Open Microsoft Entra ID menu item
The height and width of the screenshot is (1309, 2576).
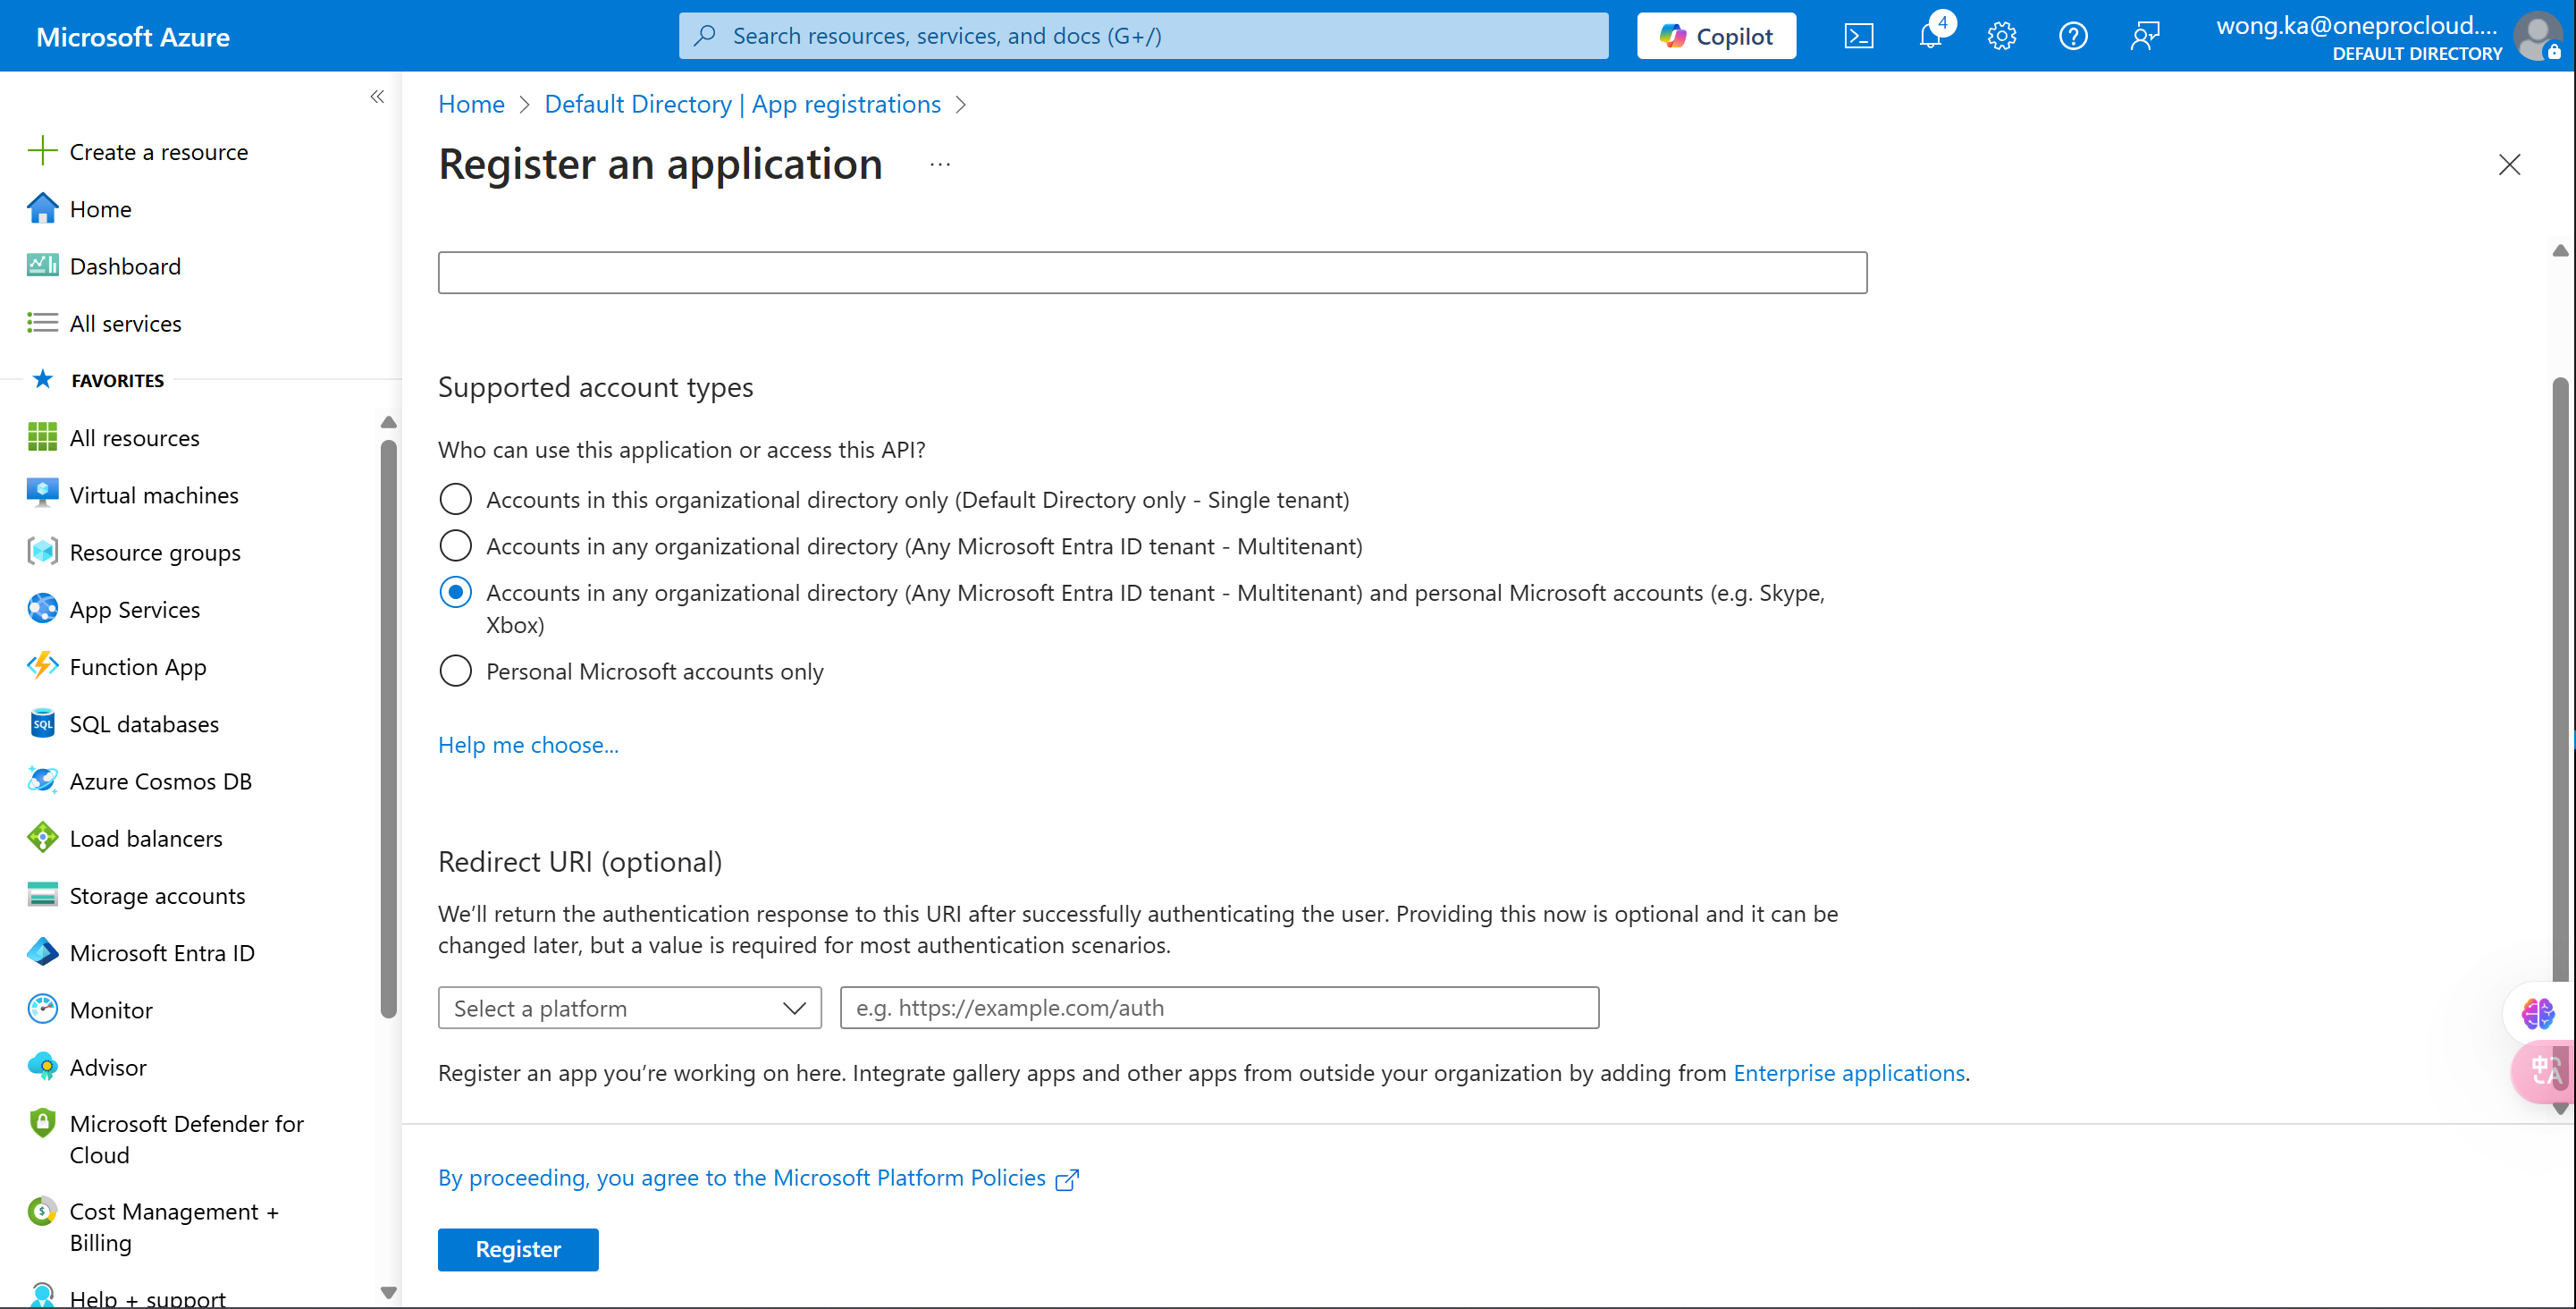coord(162,953)
